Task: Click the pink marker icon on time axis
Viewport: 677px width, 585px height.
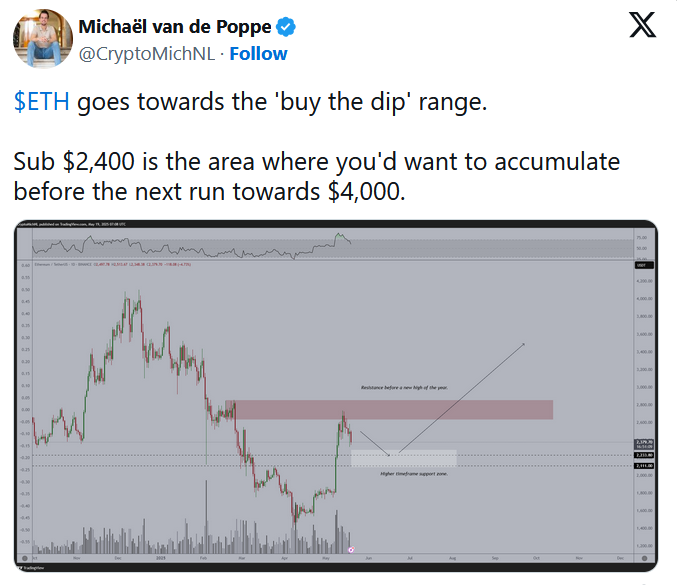Action: 351,550
